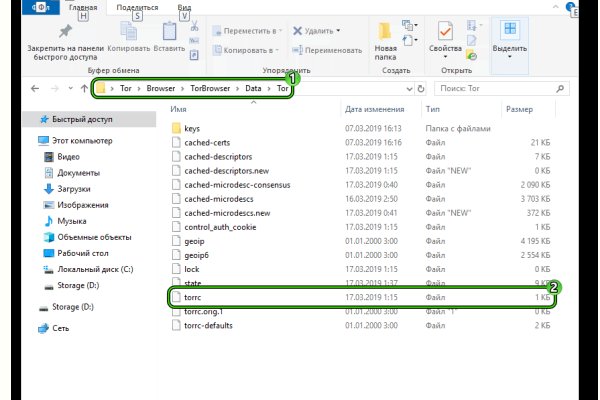This screenshot has width=600, height=400.
Task: Select the torrc file
Action: [193, 298]
